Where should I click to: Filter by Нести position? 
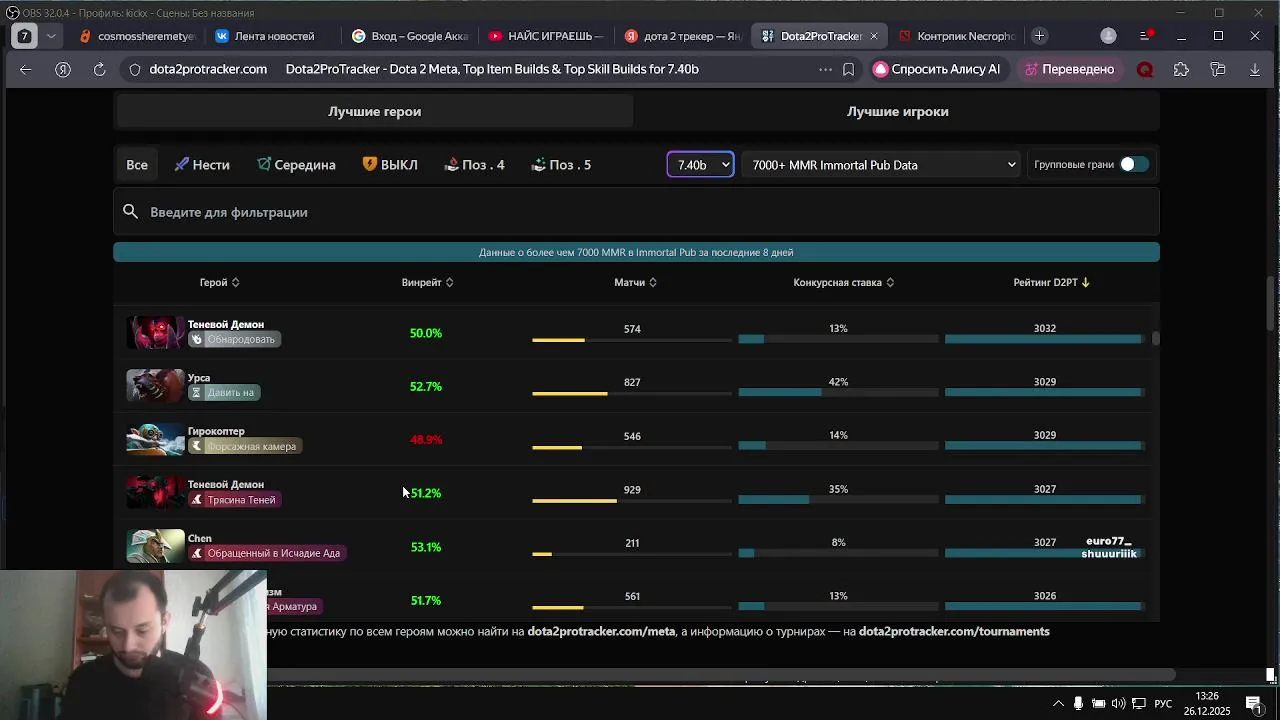202,165
